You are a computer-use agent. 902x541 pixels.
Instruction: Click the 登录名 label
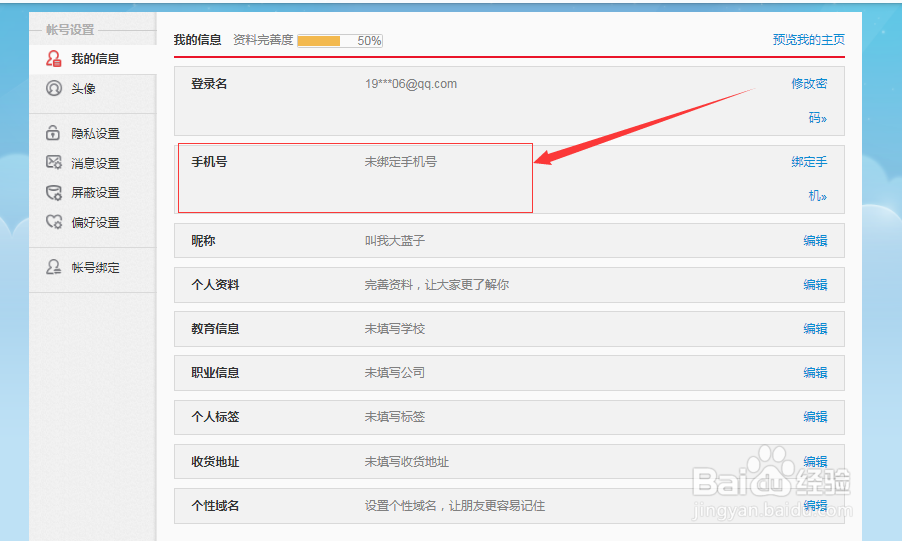pyautogui.click(x=209, y=84)
